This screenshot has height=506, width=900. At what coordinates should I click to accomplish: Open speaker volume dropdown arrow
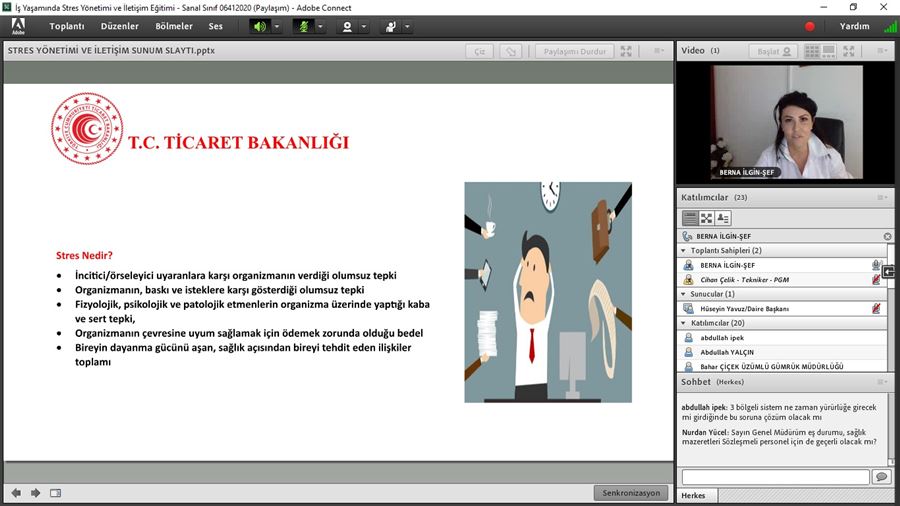pos(277,27)
